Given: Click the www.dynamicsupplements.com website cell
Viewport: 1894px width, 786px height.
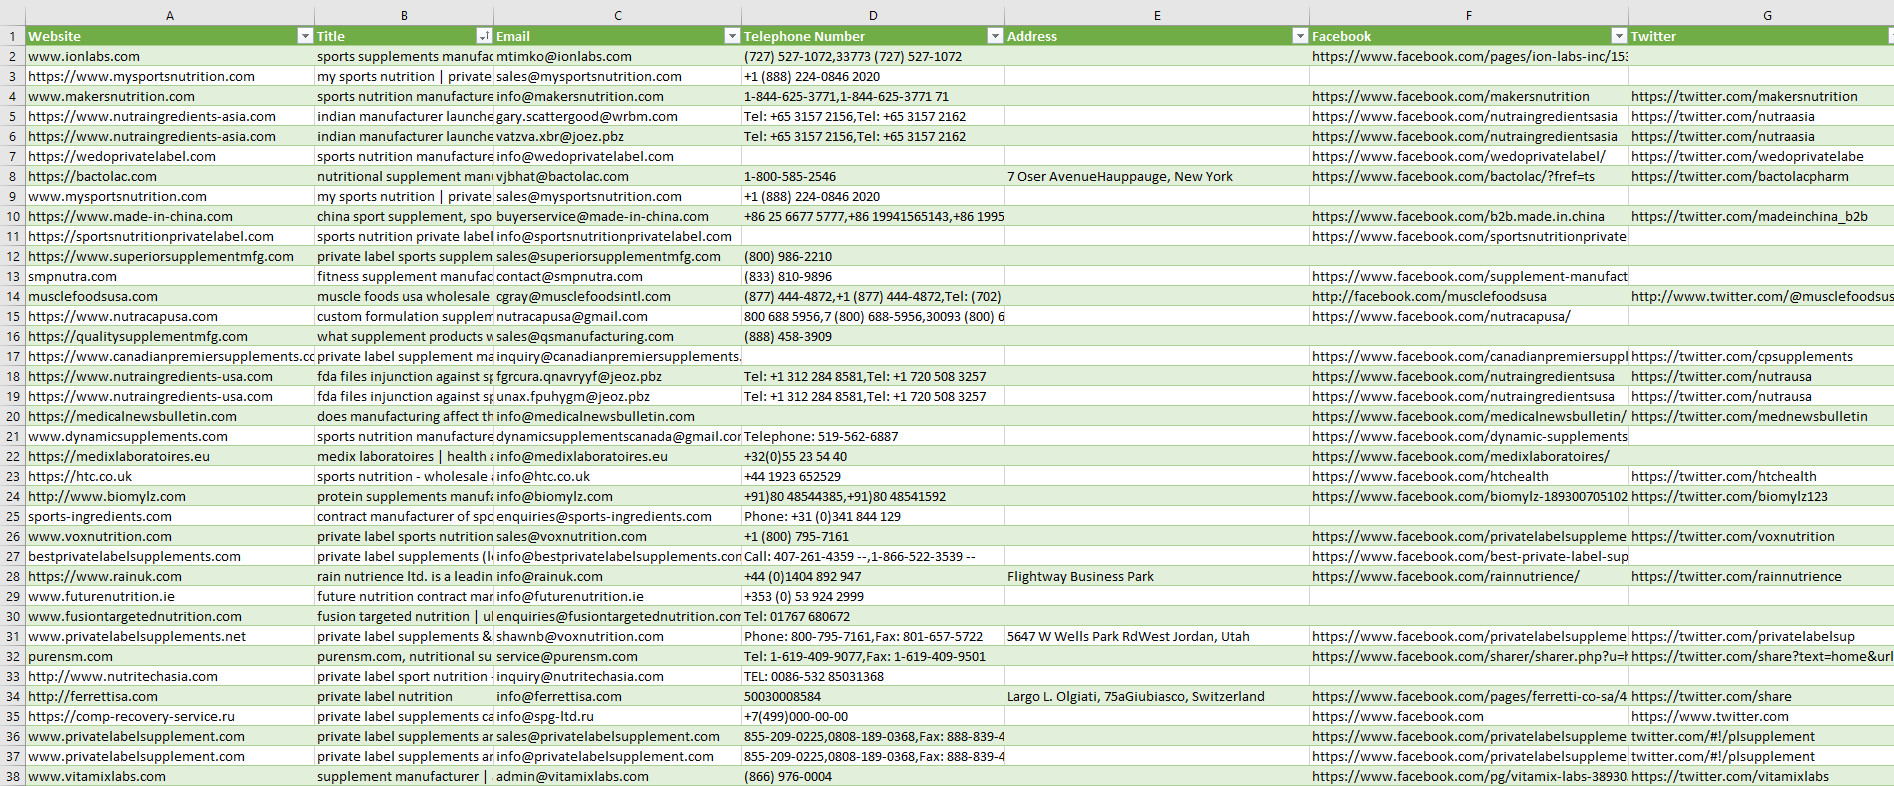Looking at the screenshot, I should pos(170,436).
